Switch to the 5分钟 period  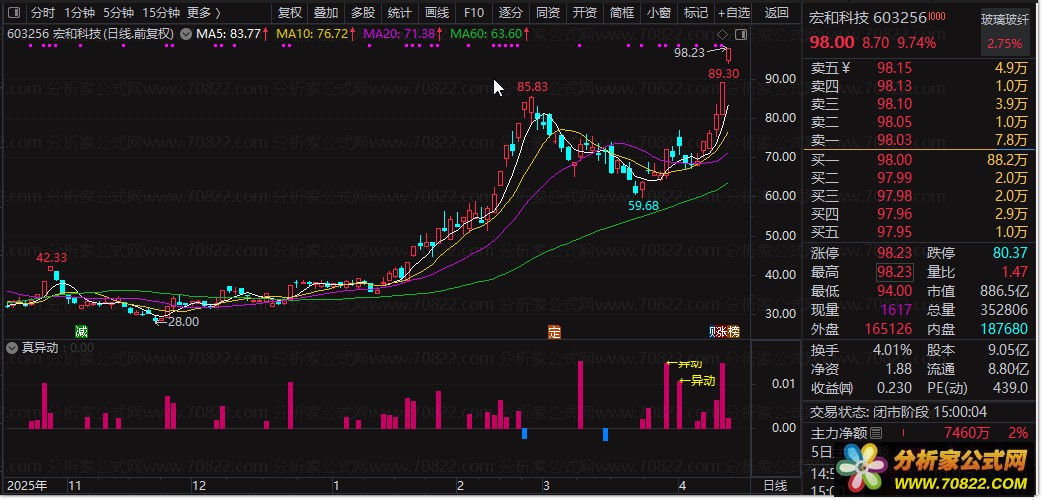tap(118, 12)
